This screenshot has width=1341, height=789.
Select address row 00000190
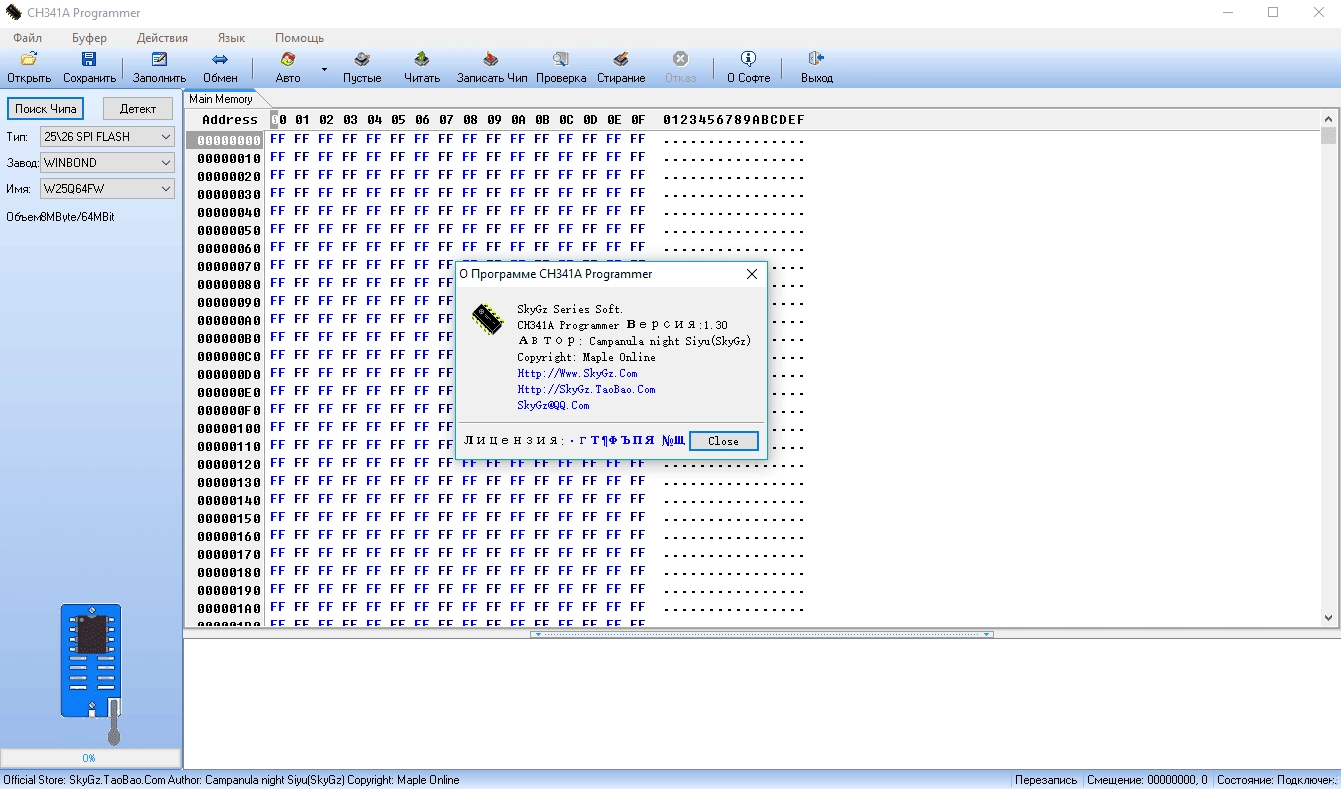228,591
